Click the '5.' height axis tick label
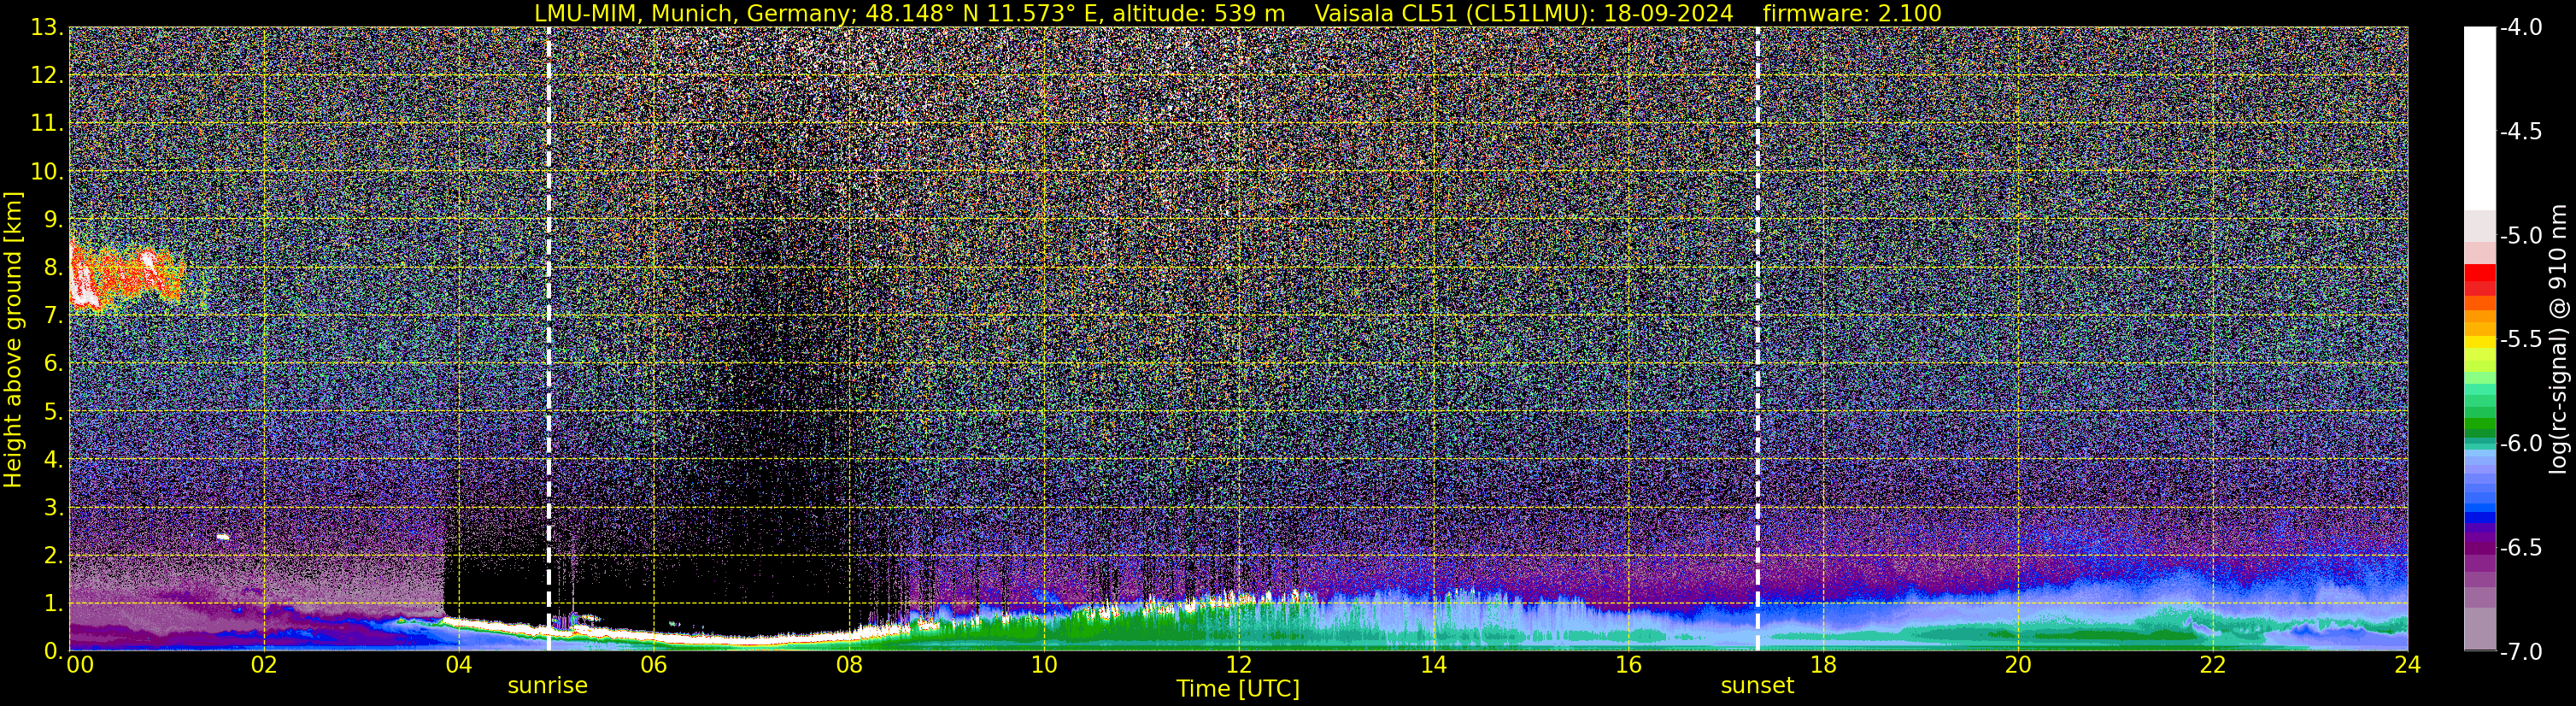Image resolution: width=2576 pixels, height=706 pixels. (53, 411)
